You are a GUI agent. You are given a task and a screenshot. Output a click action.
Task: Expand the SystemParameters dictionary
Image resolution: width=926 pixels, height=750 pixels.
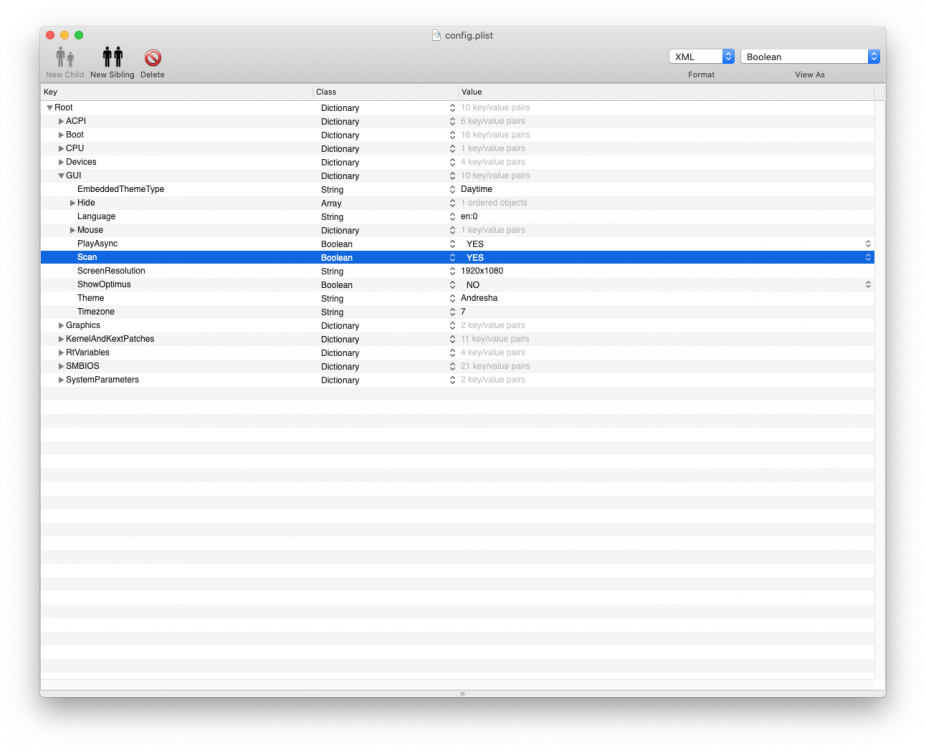61,380
